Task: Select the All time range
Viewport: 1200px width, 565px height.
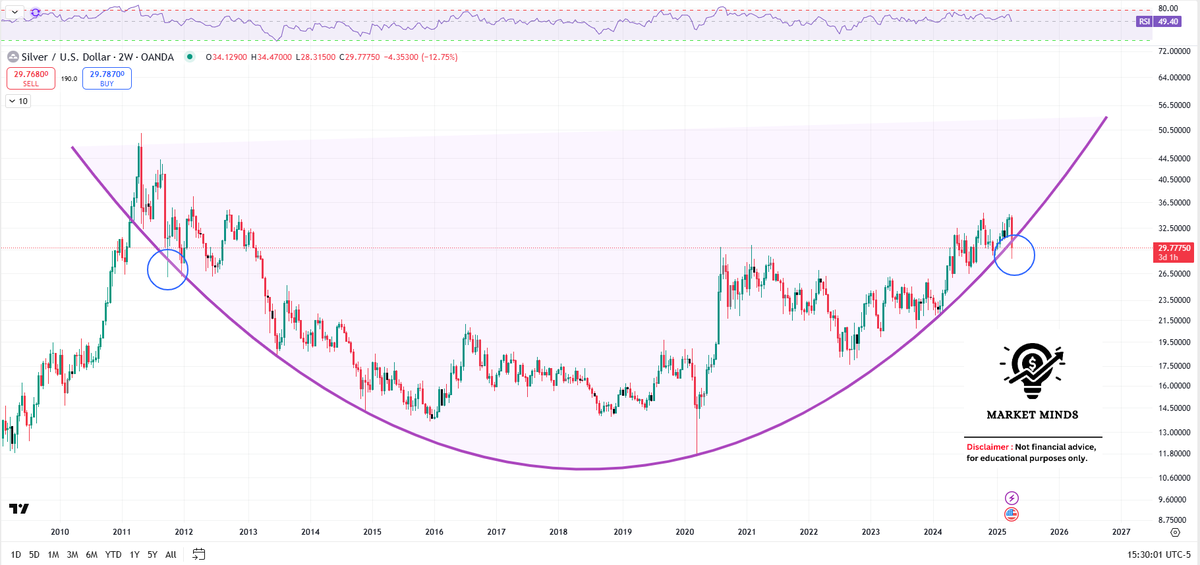Action: (170, 554)
